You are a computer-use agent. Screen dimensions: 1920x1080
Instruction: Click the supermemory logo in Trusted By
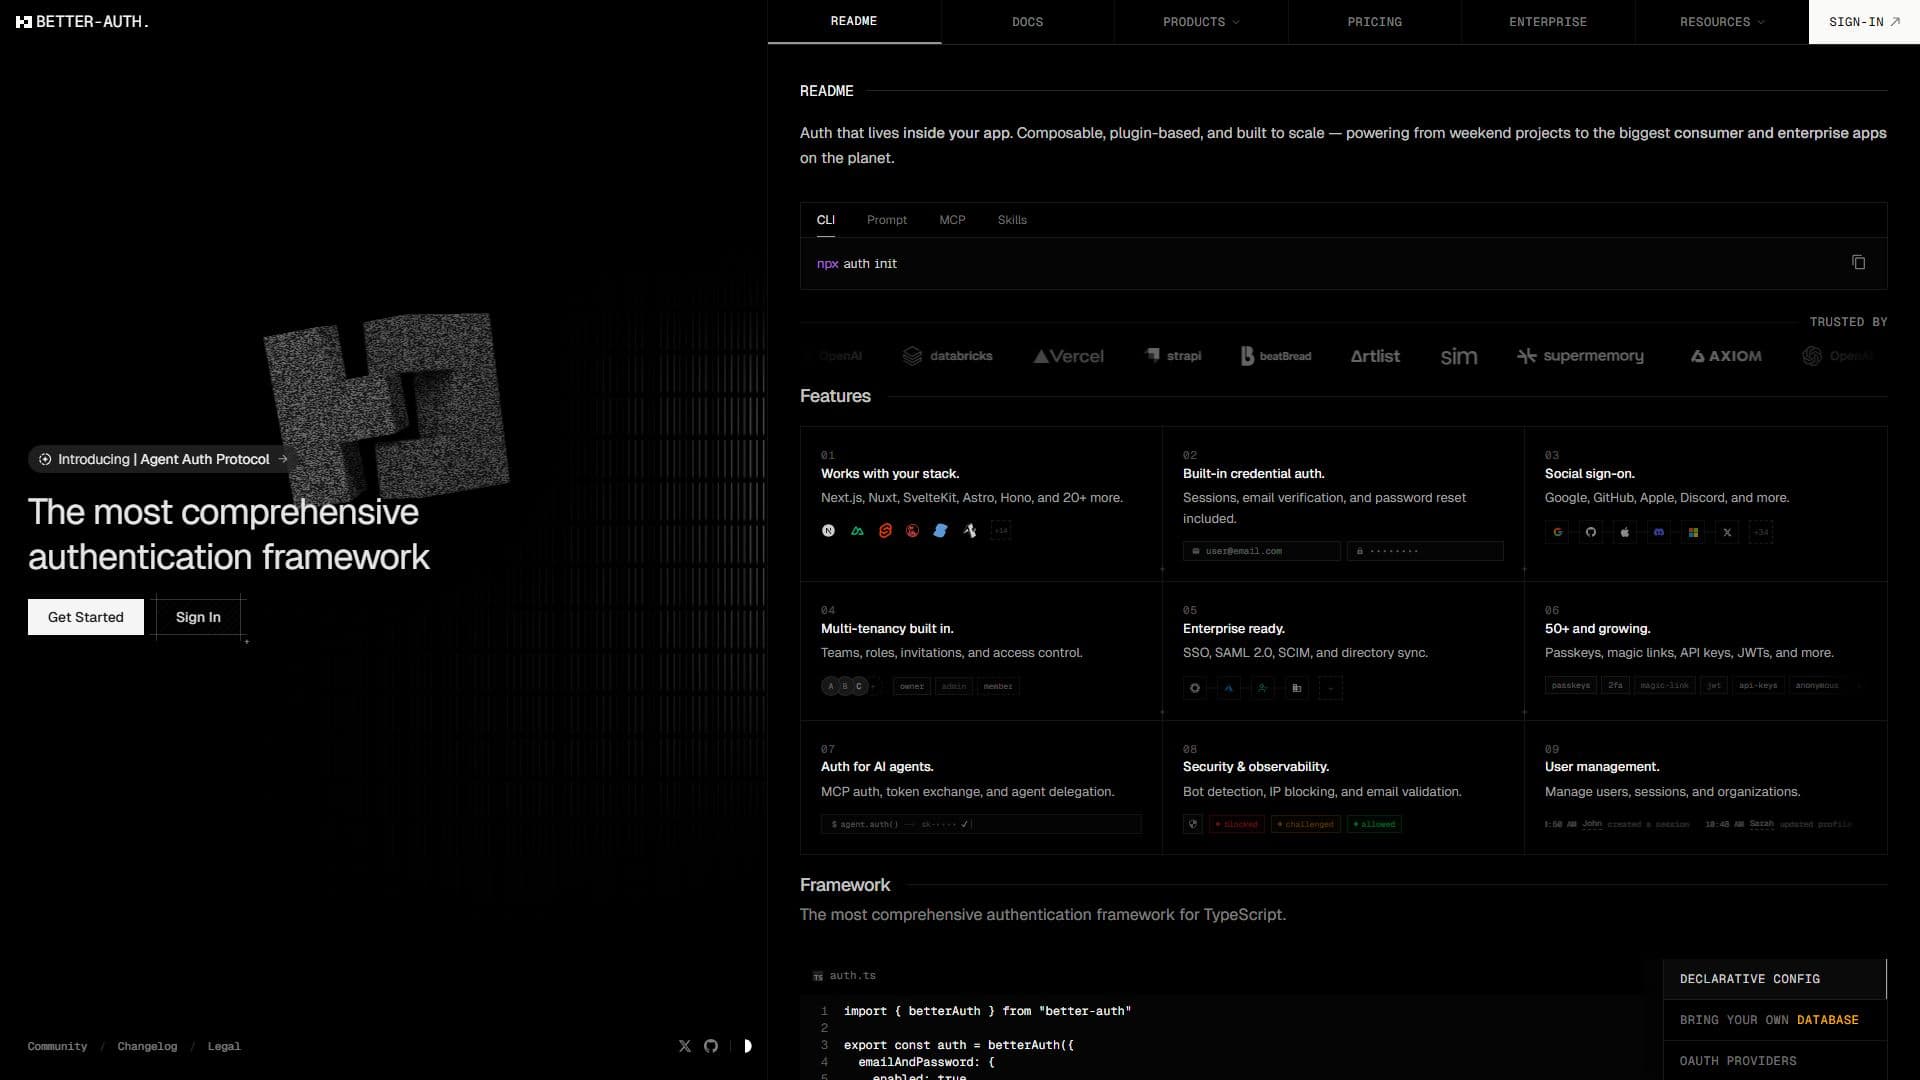click(1580, 356)
